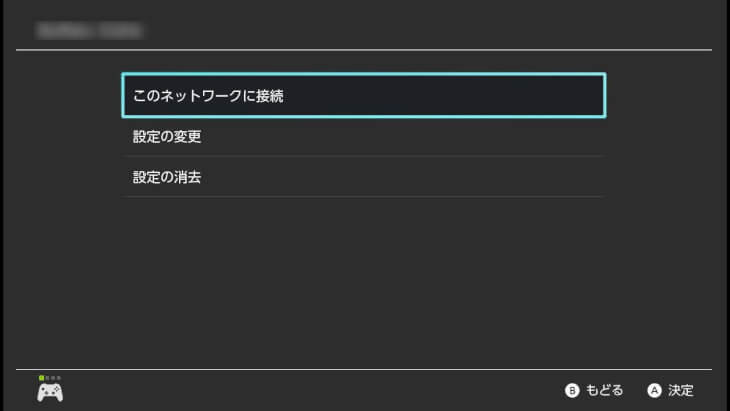The height and width of the screenshot is (411, 730).
Task: Click the green player-one indicator dot
Action: pyautogui.click(x=41, y=377)
